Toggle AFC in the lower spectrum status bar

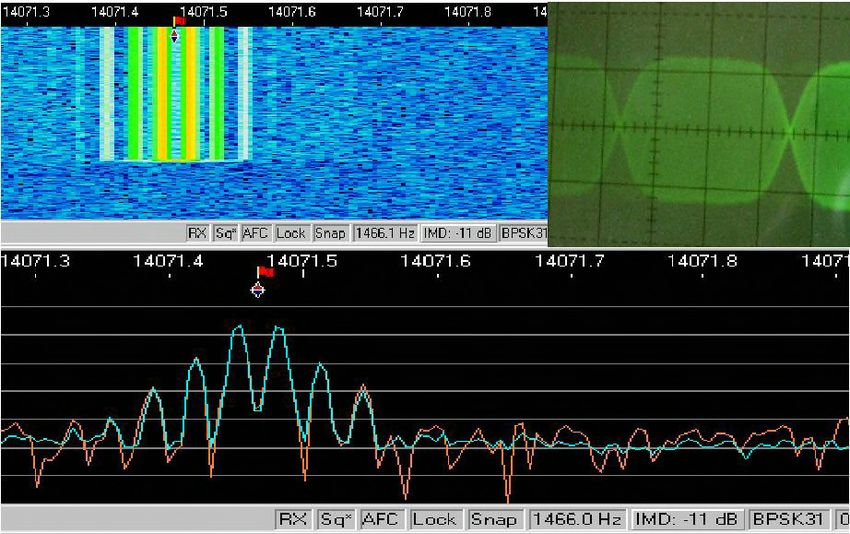click(380, 519)
